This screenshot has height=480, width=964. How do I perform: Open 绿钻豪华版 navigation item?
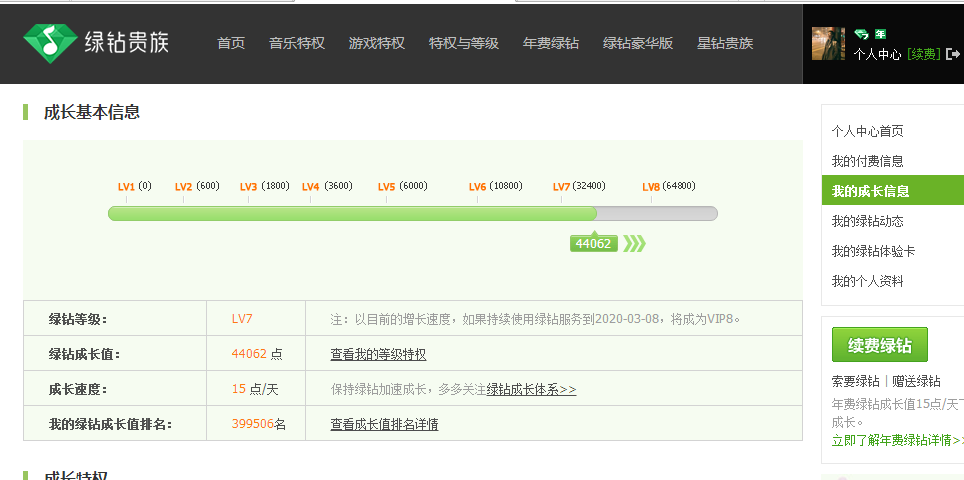coord(638,43)
